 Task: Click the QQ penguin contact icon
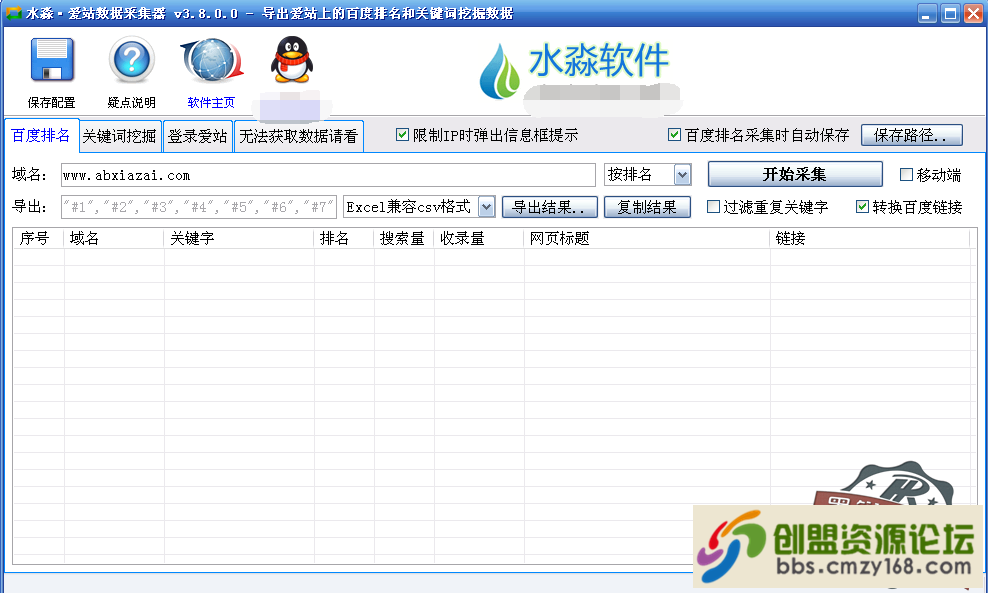292,60
